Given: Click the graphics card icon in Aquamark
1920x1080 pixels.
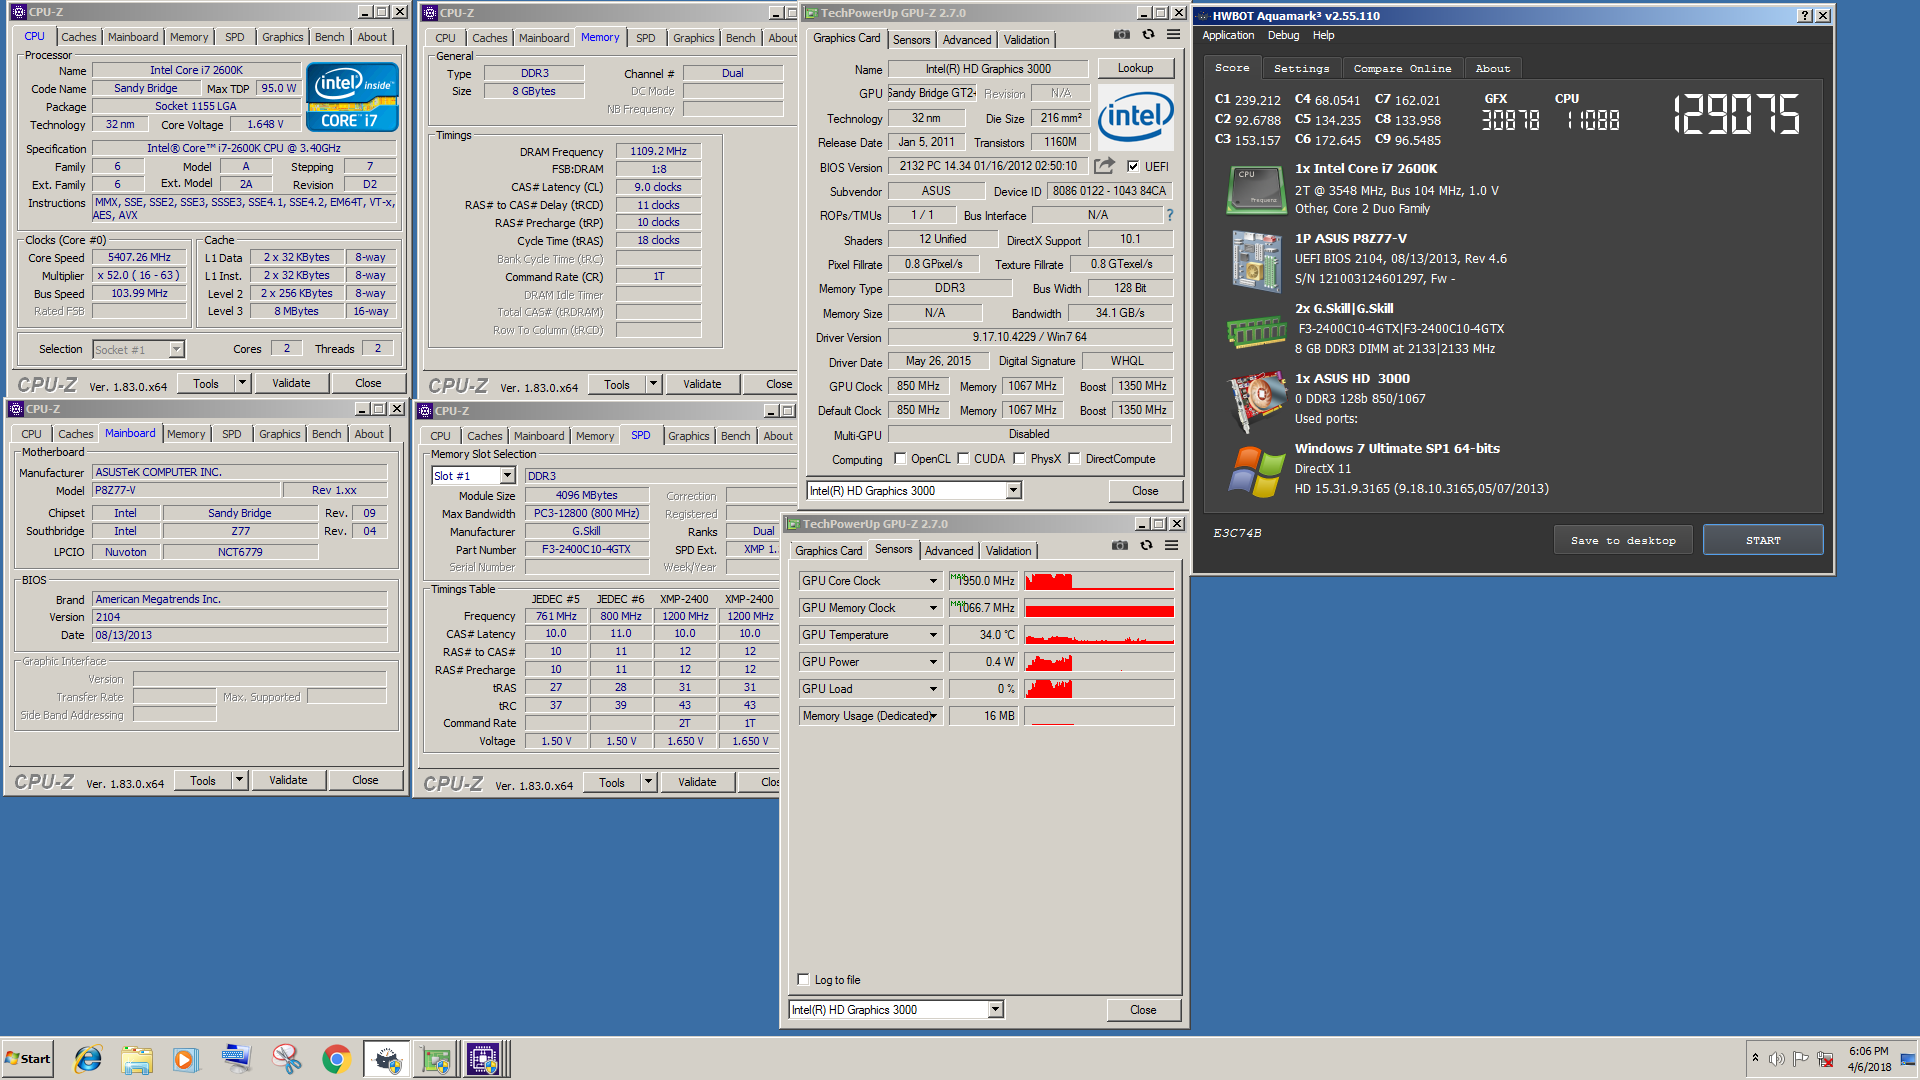Looking at the screenshot, I should pos(1256,401).
